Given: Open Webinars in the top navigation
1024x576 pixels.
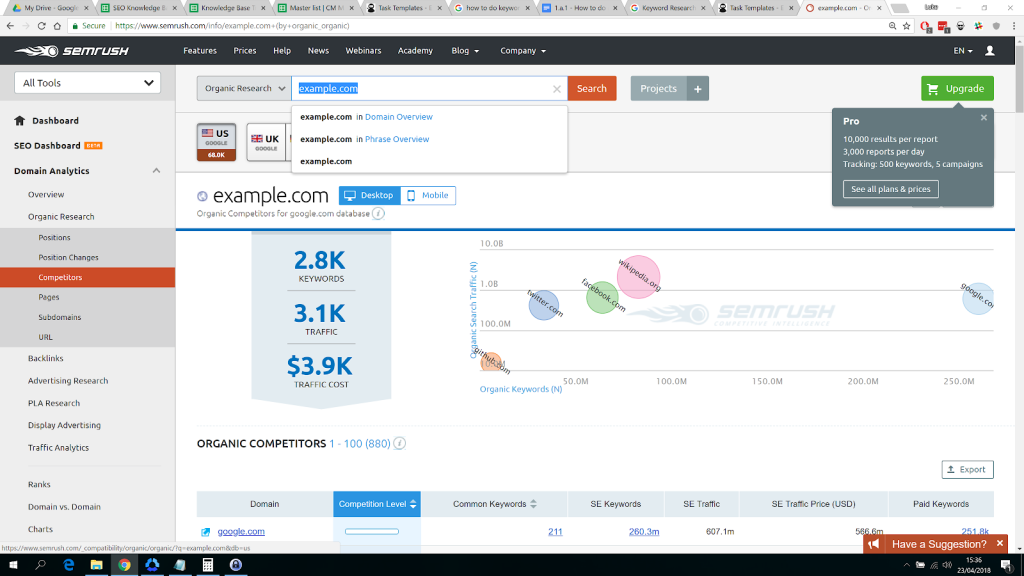Looking at the screenshot, I should click(x=363, y=51).
